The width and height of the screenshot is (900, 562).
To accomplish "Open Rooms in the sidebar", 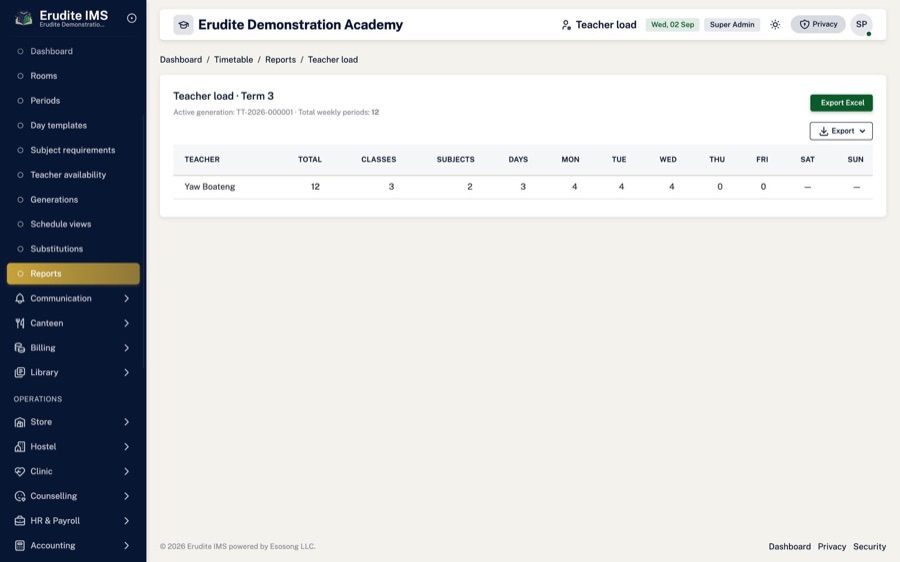I will click(73, 76).
